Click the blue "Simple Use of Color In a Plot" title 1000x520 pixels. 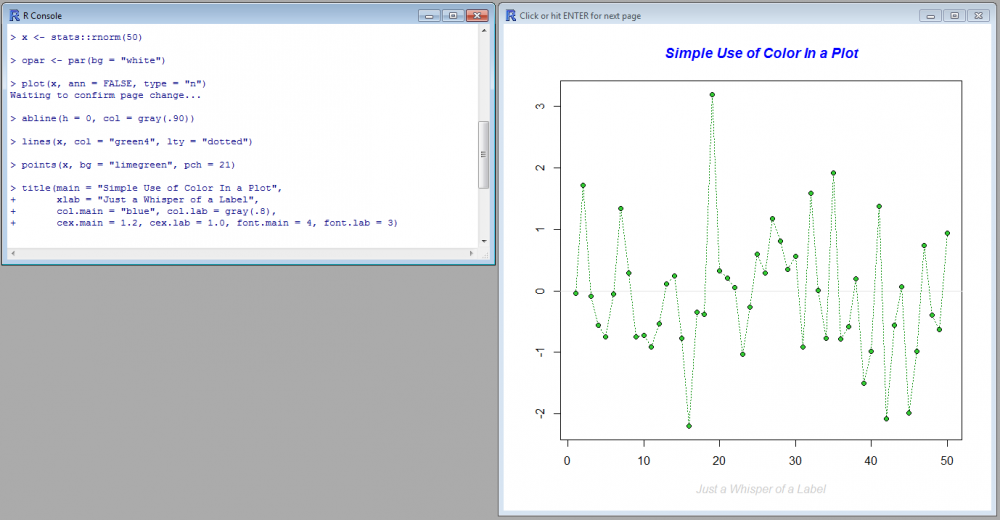(x=761, y=53)
